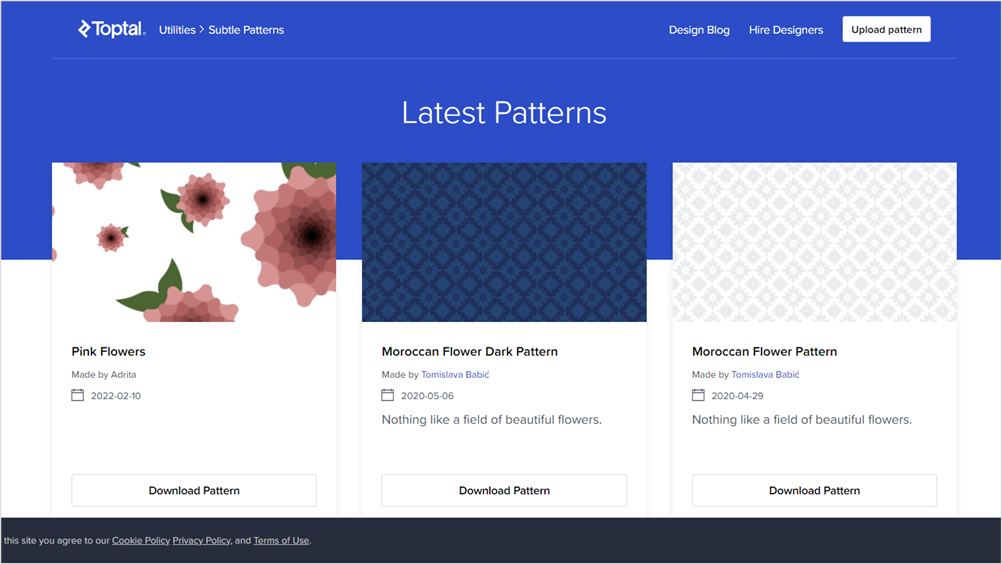Open light Moroccan Flower Pattern thumbnail
1002x564 pixels.
pyautogui.click(x=814, y=242)
